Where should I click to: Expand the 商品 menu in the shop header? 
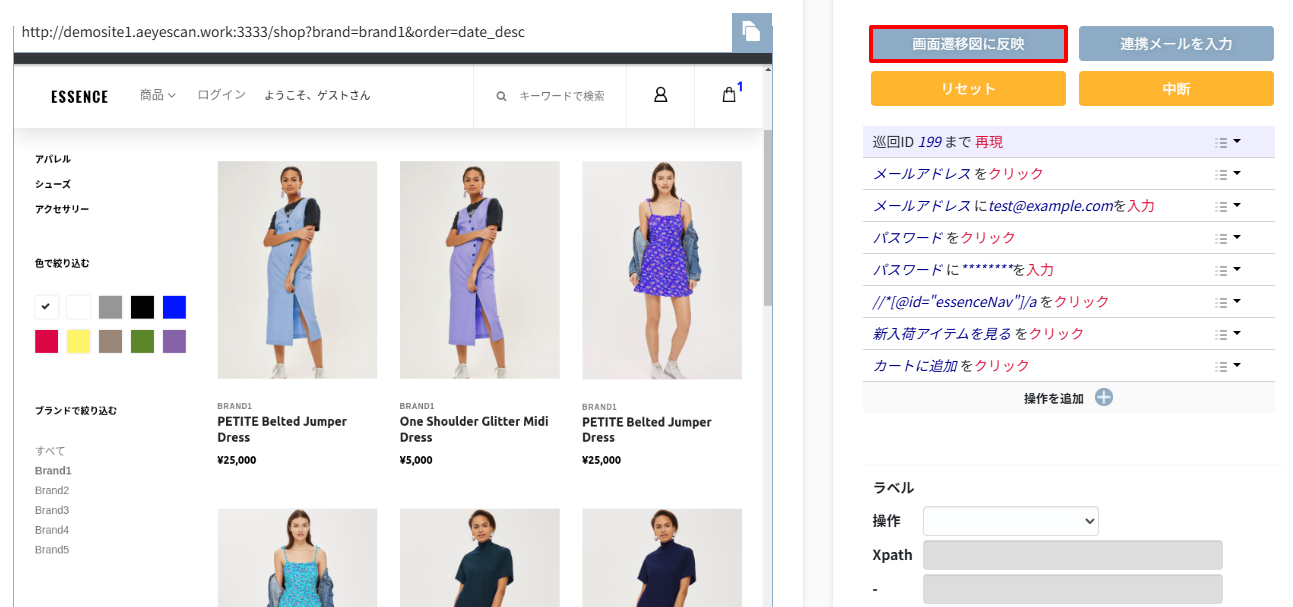pyautogui.click(x=157, y=95)
